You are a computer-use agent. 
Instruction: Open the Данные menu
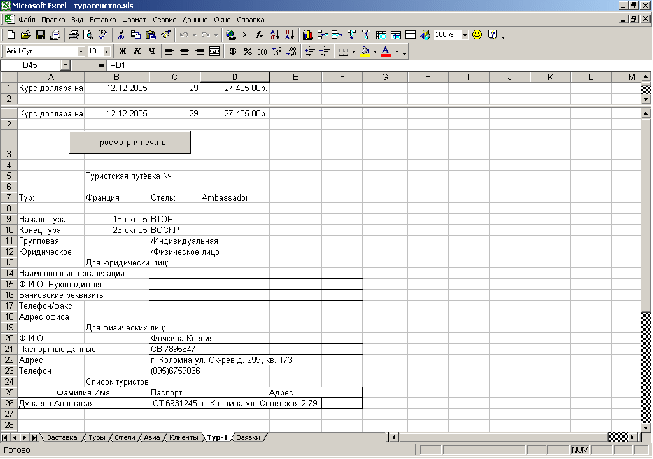pos(195,20)
